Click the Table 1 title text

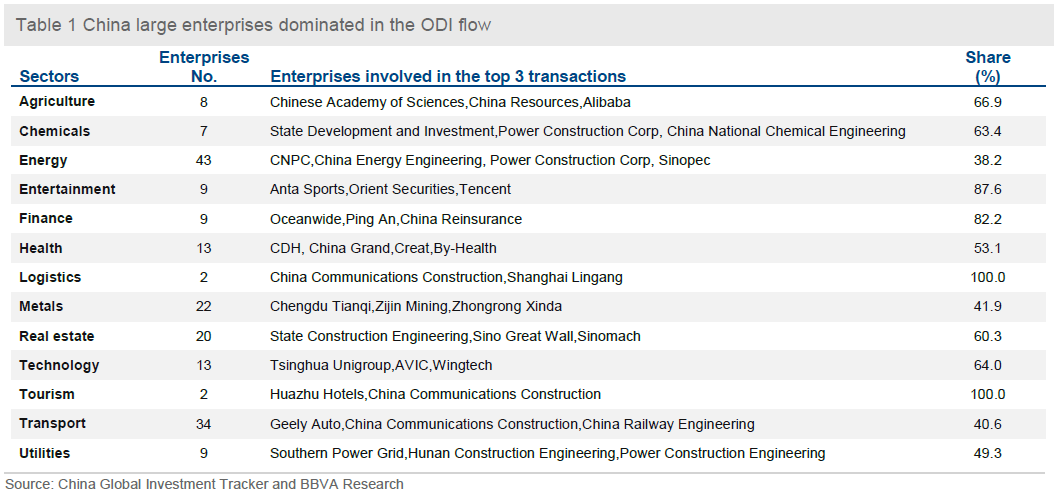point(253,26)
